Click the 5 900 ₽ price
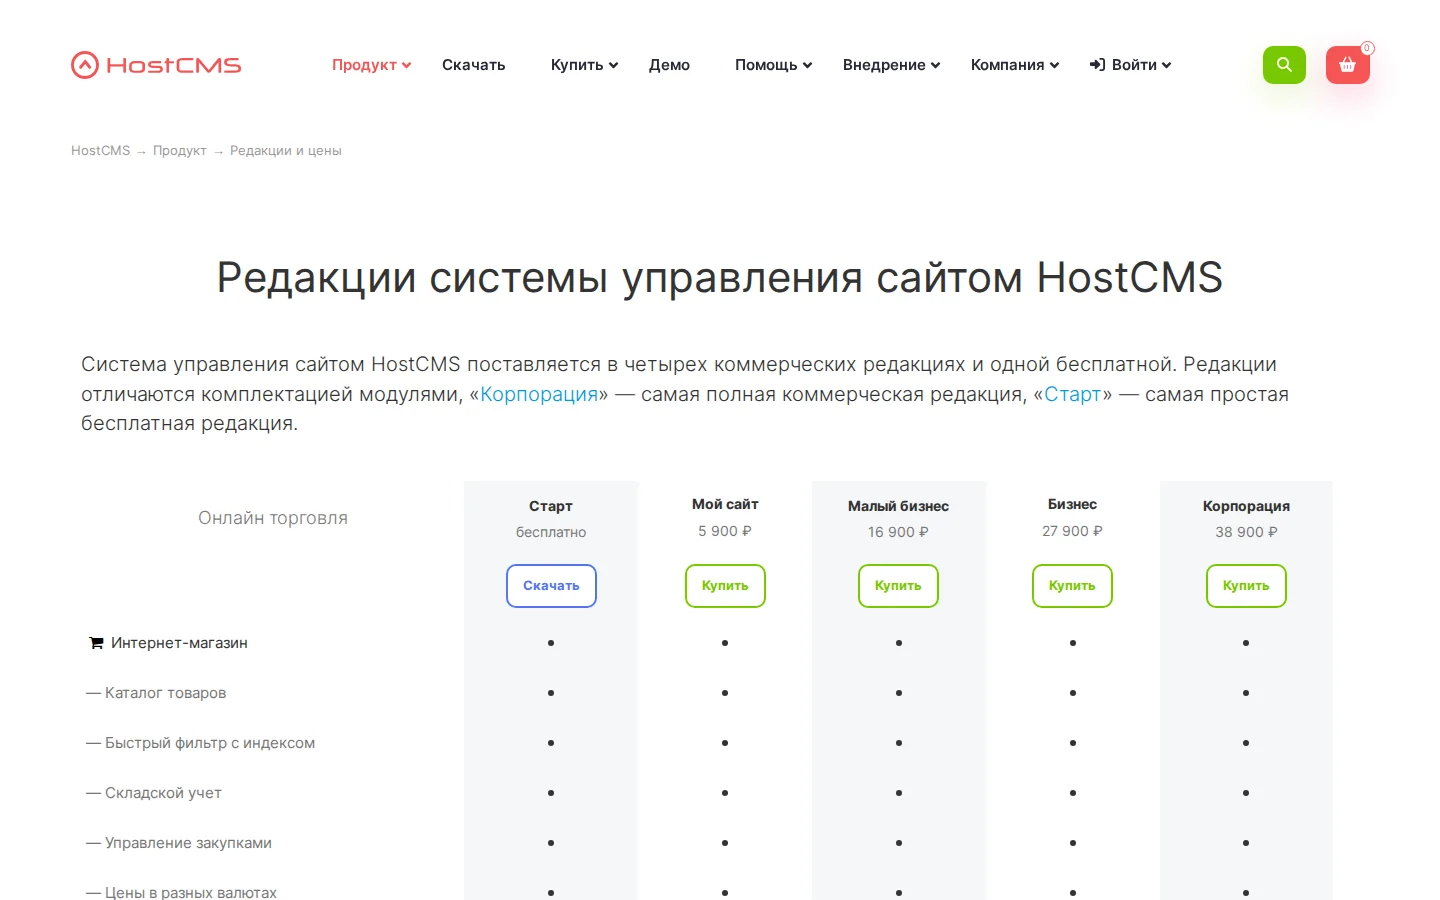This screenshot has width=1440, height=900. pos(725,531)
